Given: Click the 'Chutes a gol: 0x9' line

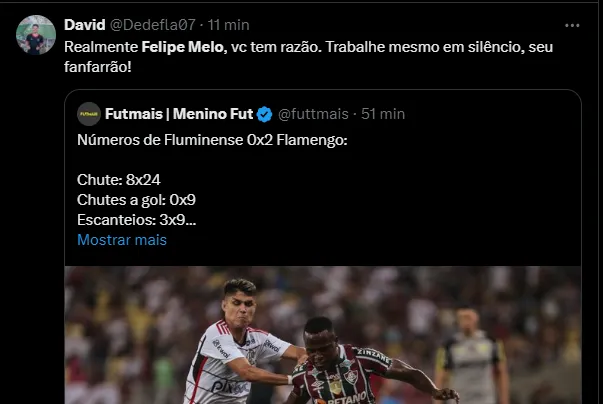Looking at the screenshot, I should coord(136,200).
